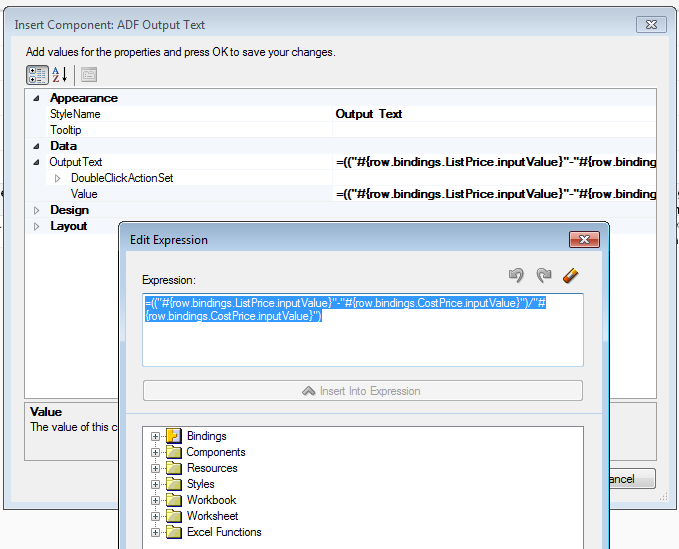Select the Resources folder icon

pyautogui.click(x=174, y=468)
